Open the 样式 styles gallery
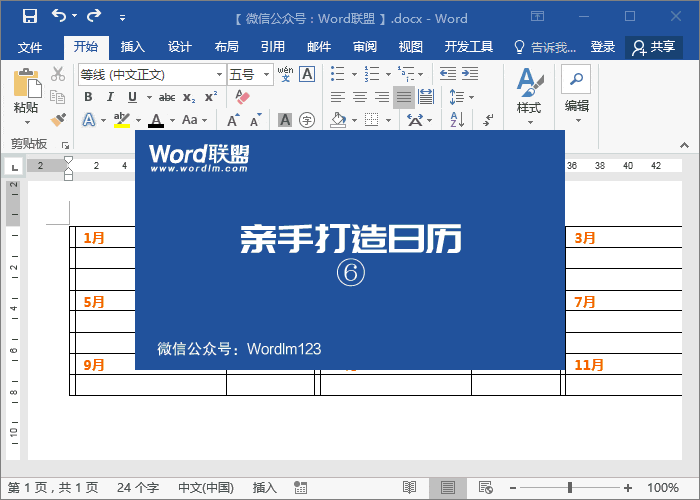The image size is (700, 500). (x=529, y=96)
